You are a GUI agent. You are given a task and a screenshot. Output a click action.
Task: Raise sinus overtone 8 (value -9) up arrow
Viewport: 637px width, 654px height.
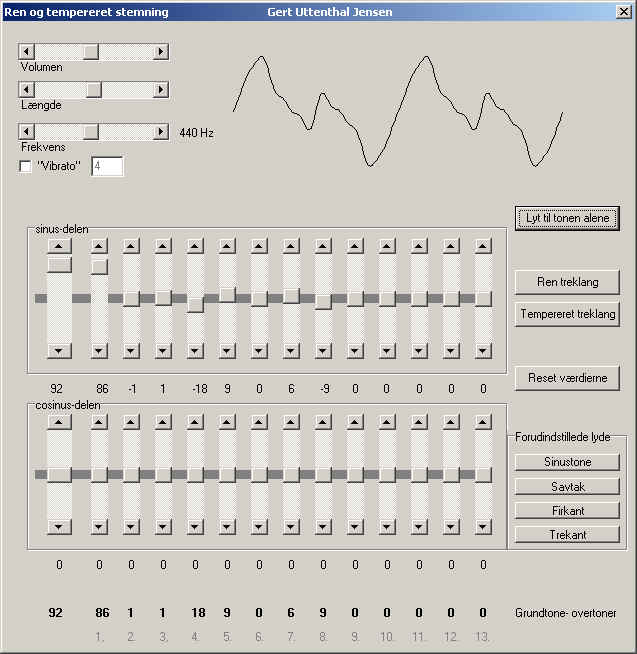click(323, 246)
